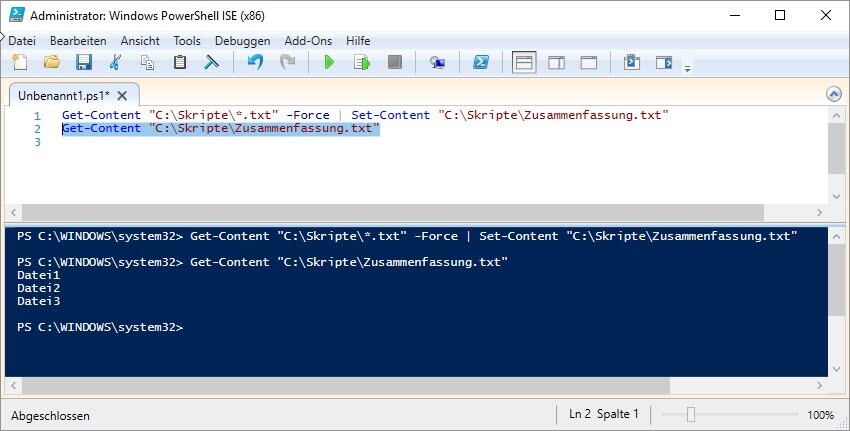
Task: Launch PowerShell.exe via the blue console icon
Action: pyautogui.click(x=480, y=63)
